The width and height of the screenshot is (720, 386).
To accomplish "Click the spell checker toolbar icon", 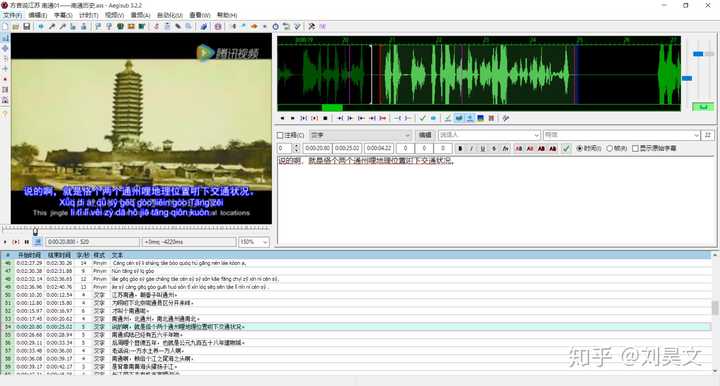I will click(297, 27).
